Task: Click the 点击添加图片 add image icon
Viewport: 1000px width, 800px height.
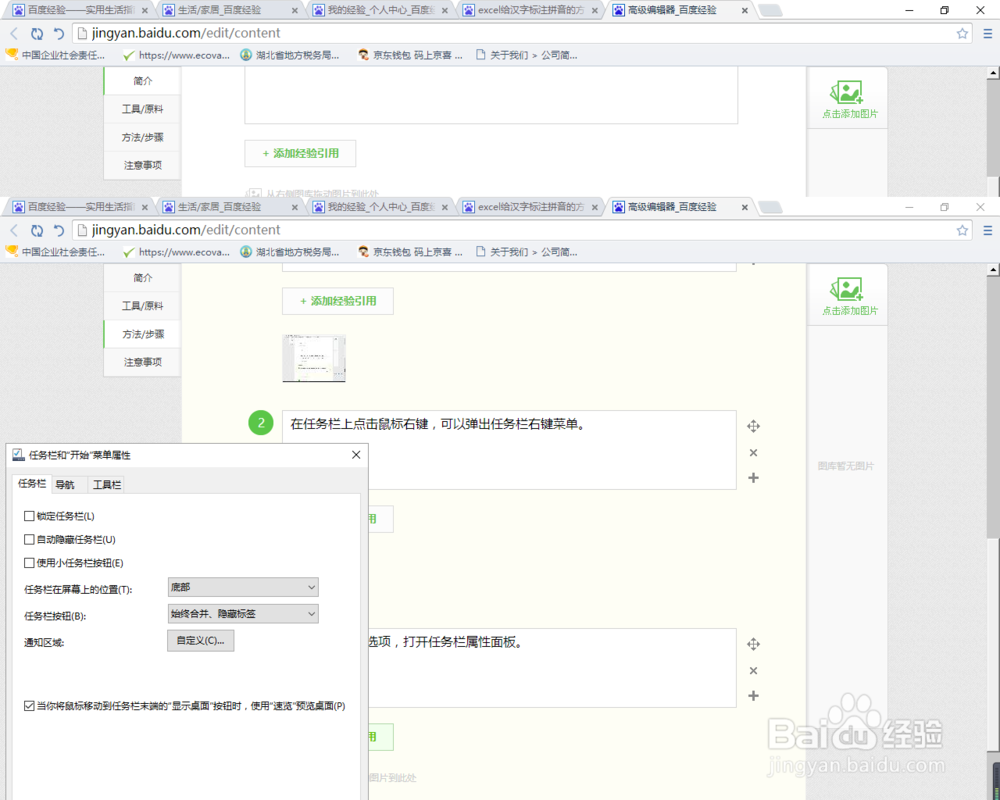Action: click(x=847, y=293)
